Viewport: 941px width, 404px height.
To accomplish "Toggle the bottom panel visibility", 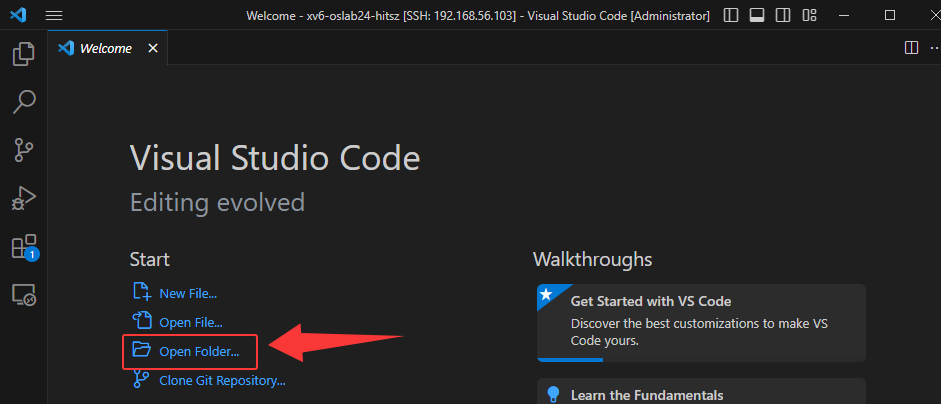I will coord(757,16).
